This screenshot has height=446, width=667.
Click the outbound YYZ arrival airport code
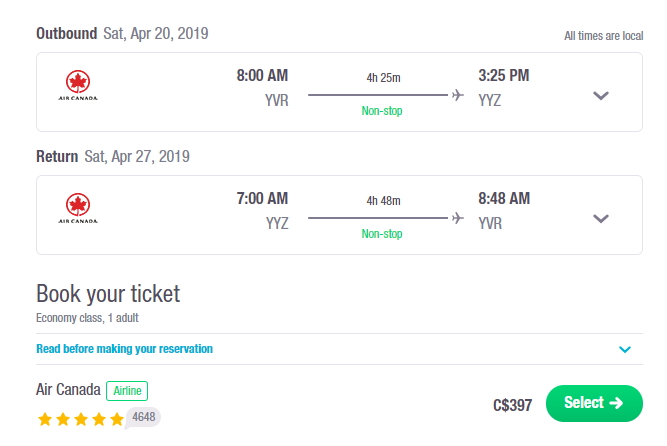click(490, 100)
